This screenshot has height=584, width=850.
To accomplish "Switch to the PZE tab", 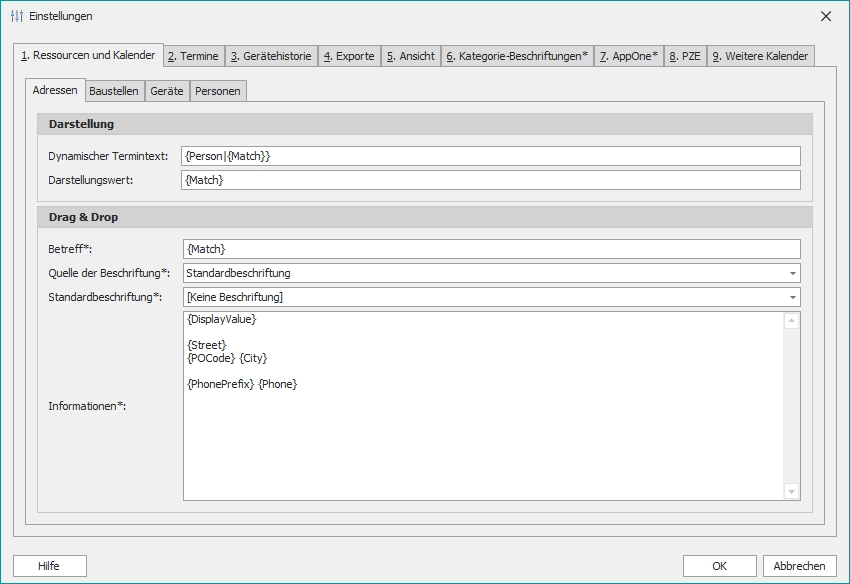I will tap(687, 56).
